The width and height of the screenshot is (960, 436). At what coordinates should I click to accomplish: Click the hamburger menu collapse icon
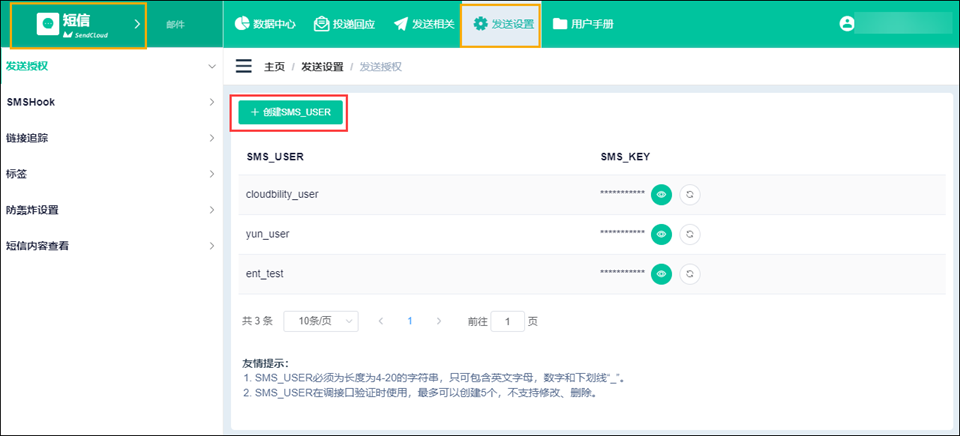coord(243,67)
